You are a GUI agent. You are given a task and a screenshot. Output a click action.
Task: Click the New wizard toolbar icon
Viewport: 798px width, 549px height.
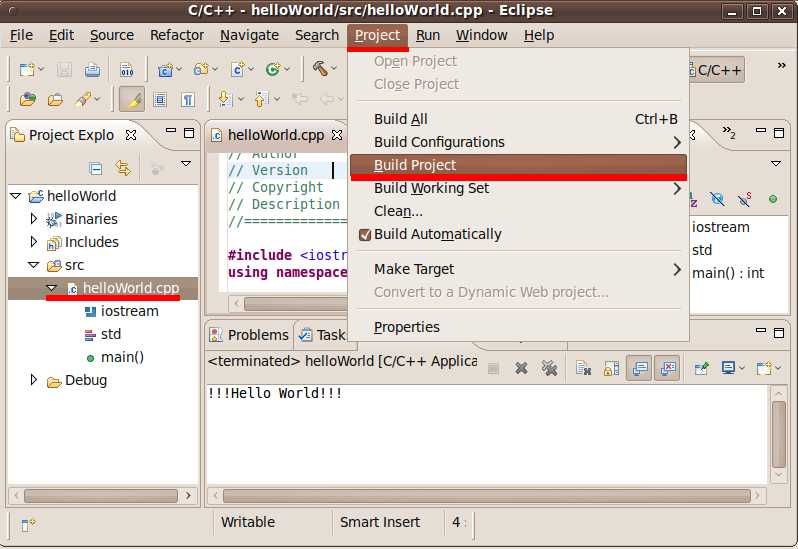tap(26, 69)
